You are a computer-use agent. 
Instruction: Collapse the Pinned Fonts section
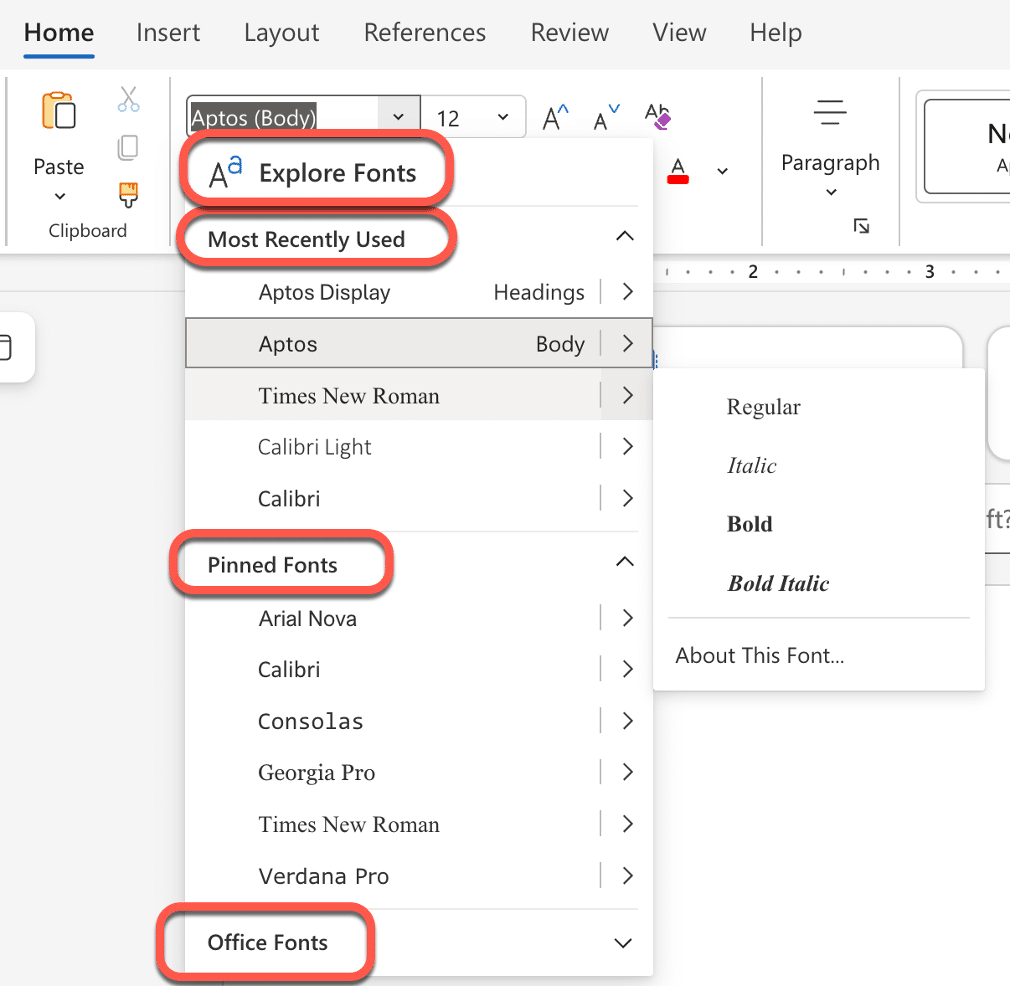(x=624, y=563)
